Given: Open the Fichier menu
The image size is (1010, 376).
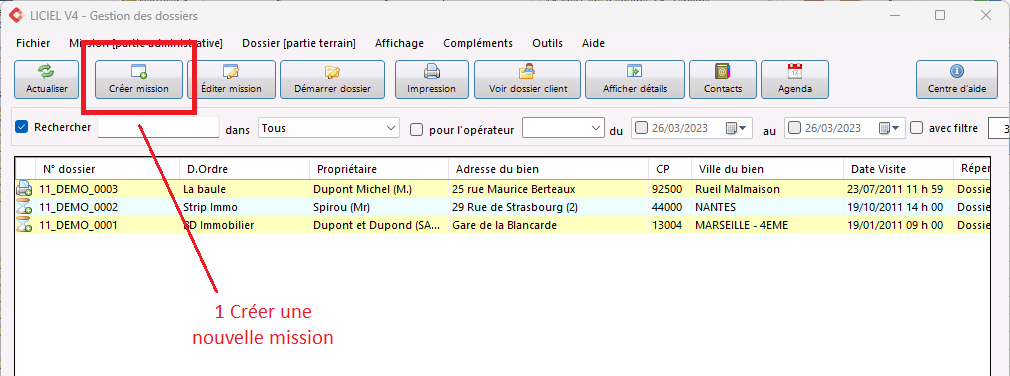Looking at the screenshot, I should 33,43.
